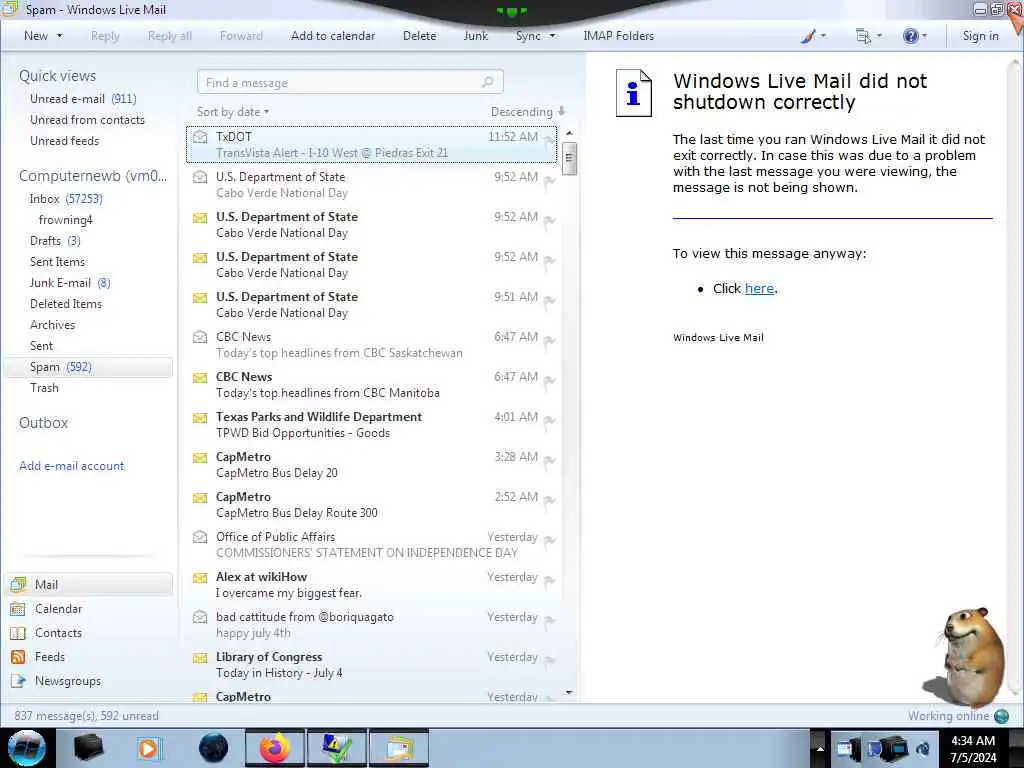Click Add to calendar in the toolbar
The image size is (1024, 768).
click(x=333, y=36)
